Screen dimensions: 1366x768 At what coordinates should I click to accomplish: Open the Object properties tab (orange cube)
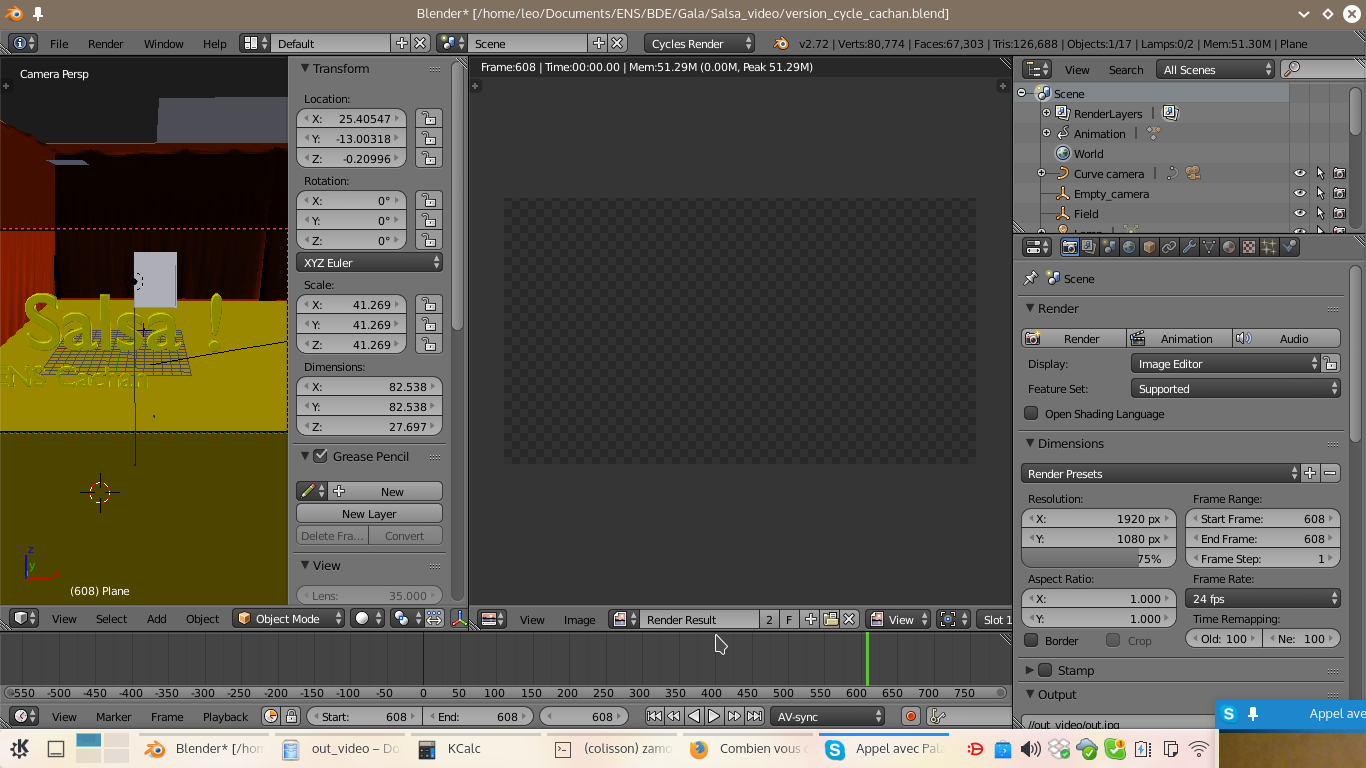click(1149, 247)
